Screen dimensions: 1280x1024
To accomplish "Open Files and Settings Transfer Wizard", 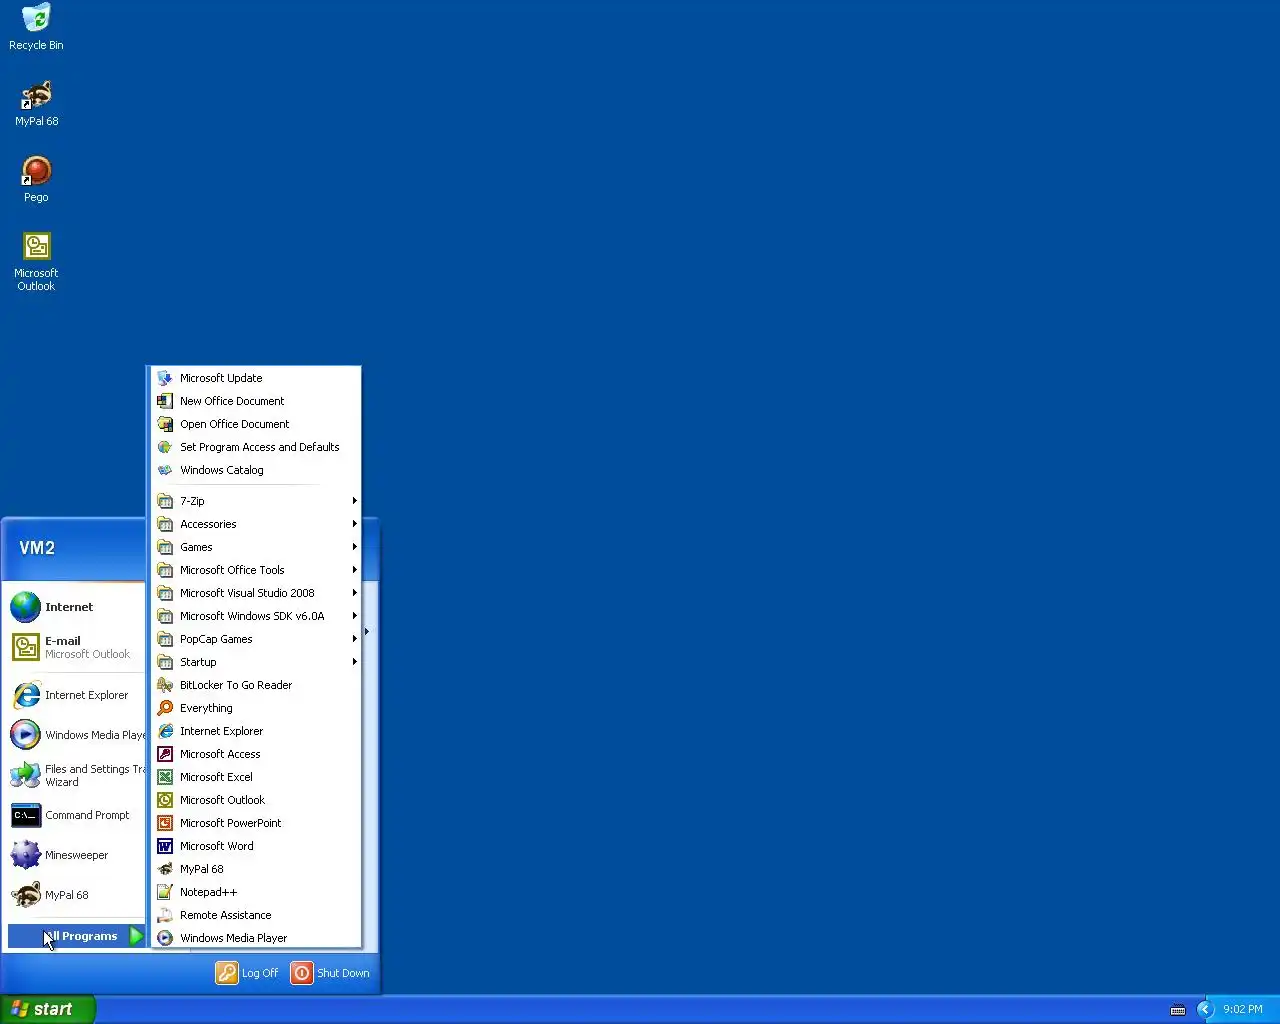I will tap(76, 775).
